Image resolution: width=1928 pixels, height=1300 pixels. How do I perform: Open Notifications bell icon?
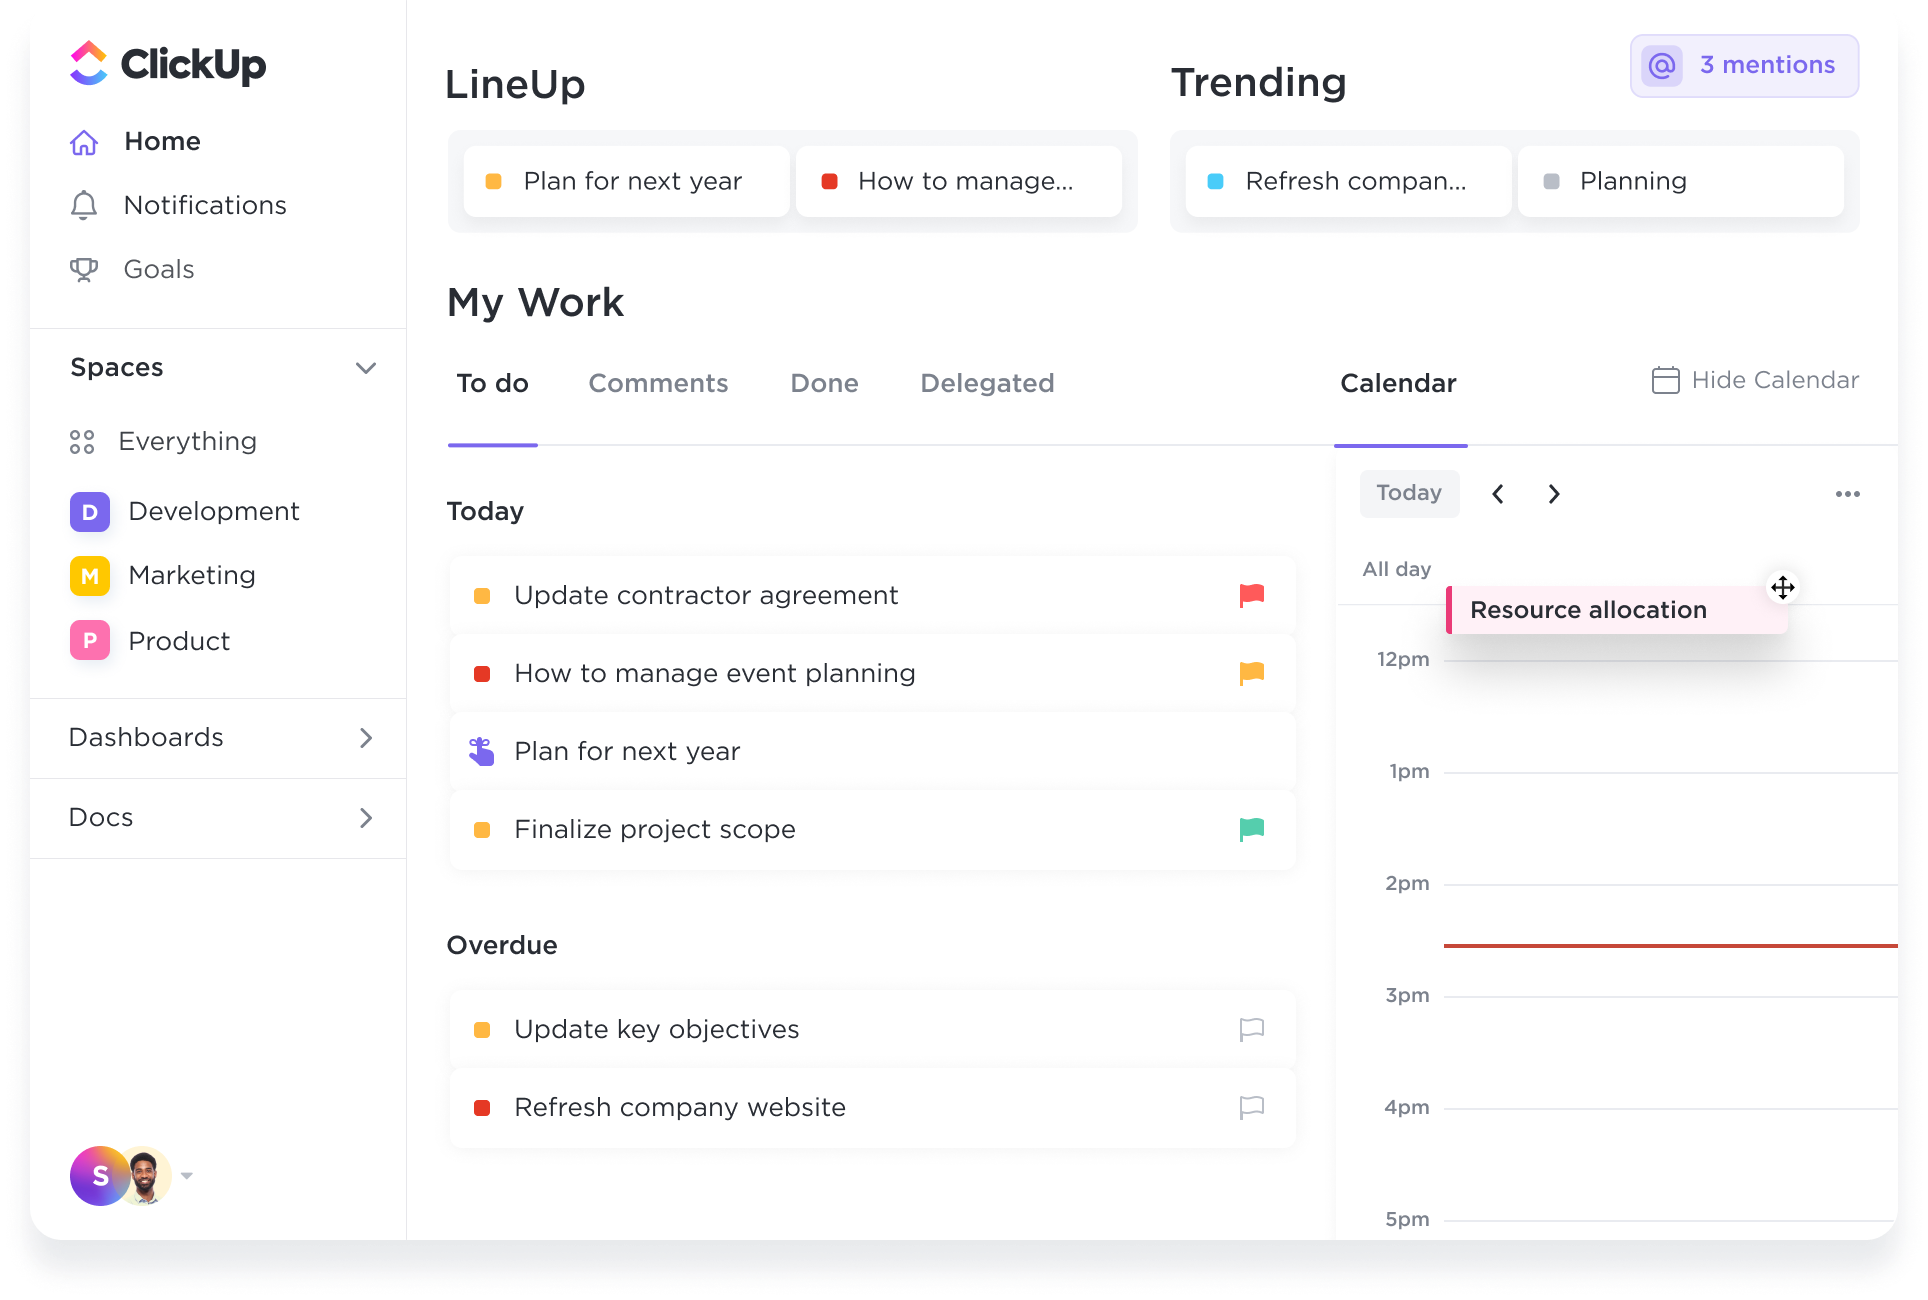click(x=84, y=205)
